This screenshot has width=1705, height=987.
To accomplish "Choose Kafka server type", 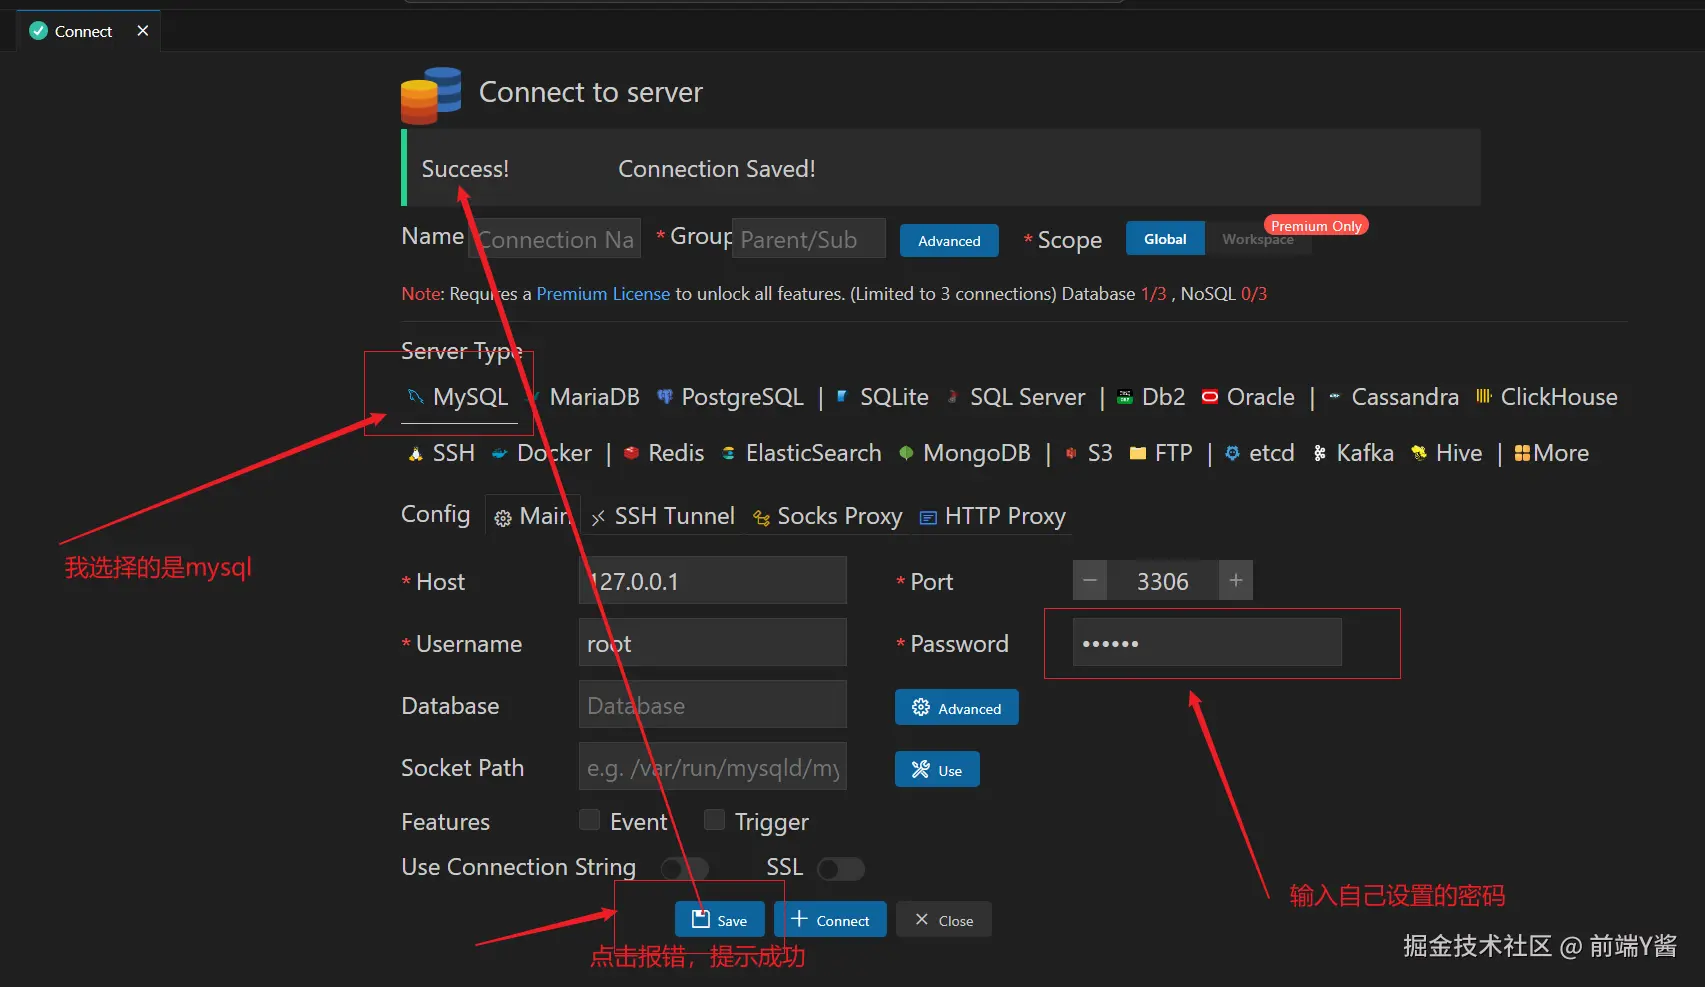I will 1353,453.
